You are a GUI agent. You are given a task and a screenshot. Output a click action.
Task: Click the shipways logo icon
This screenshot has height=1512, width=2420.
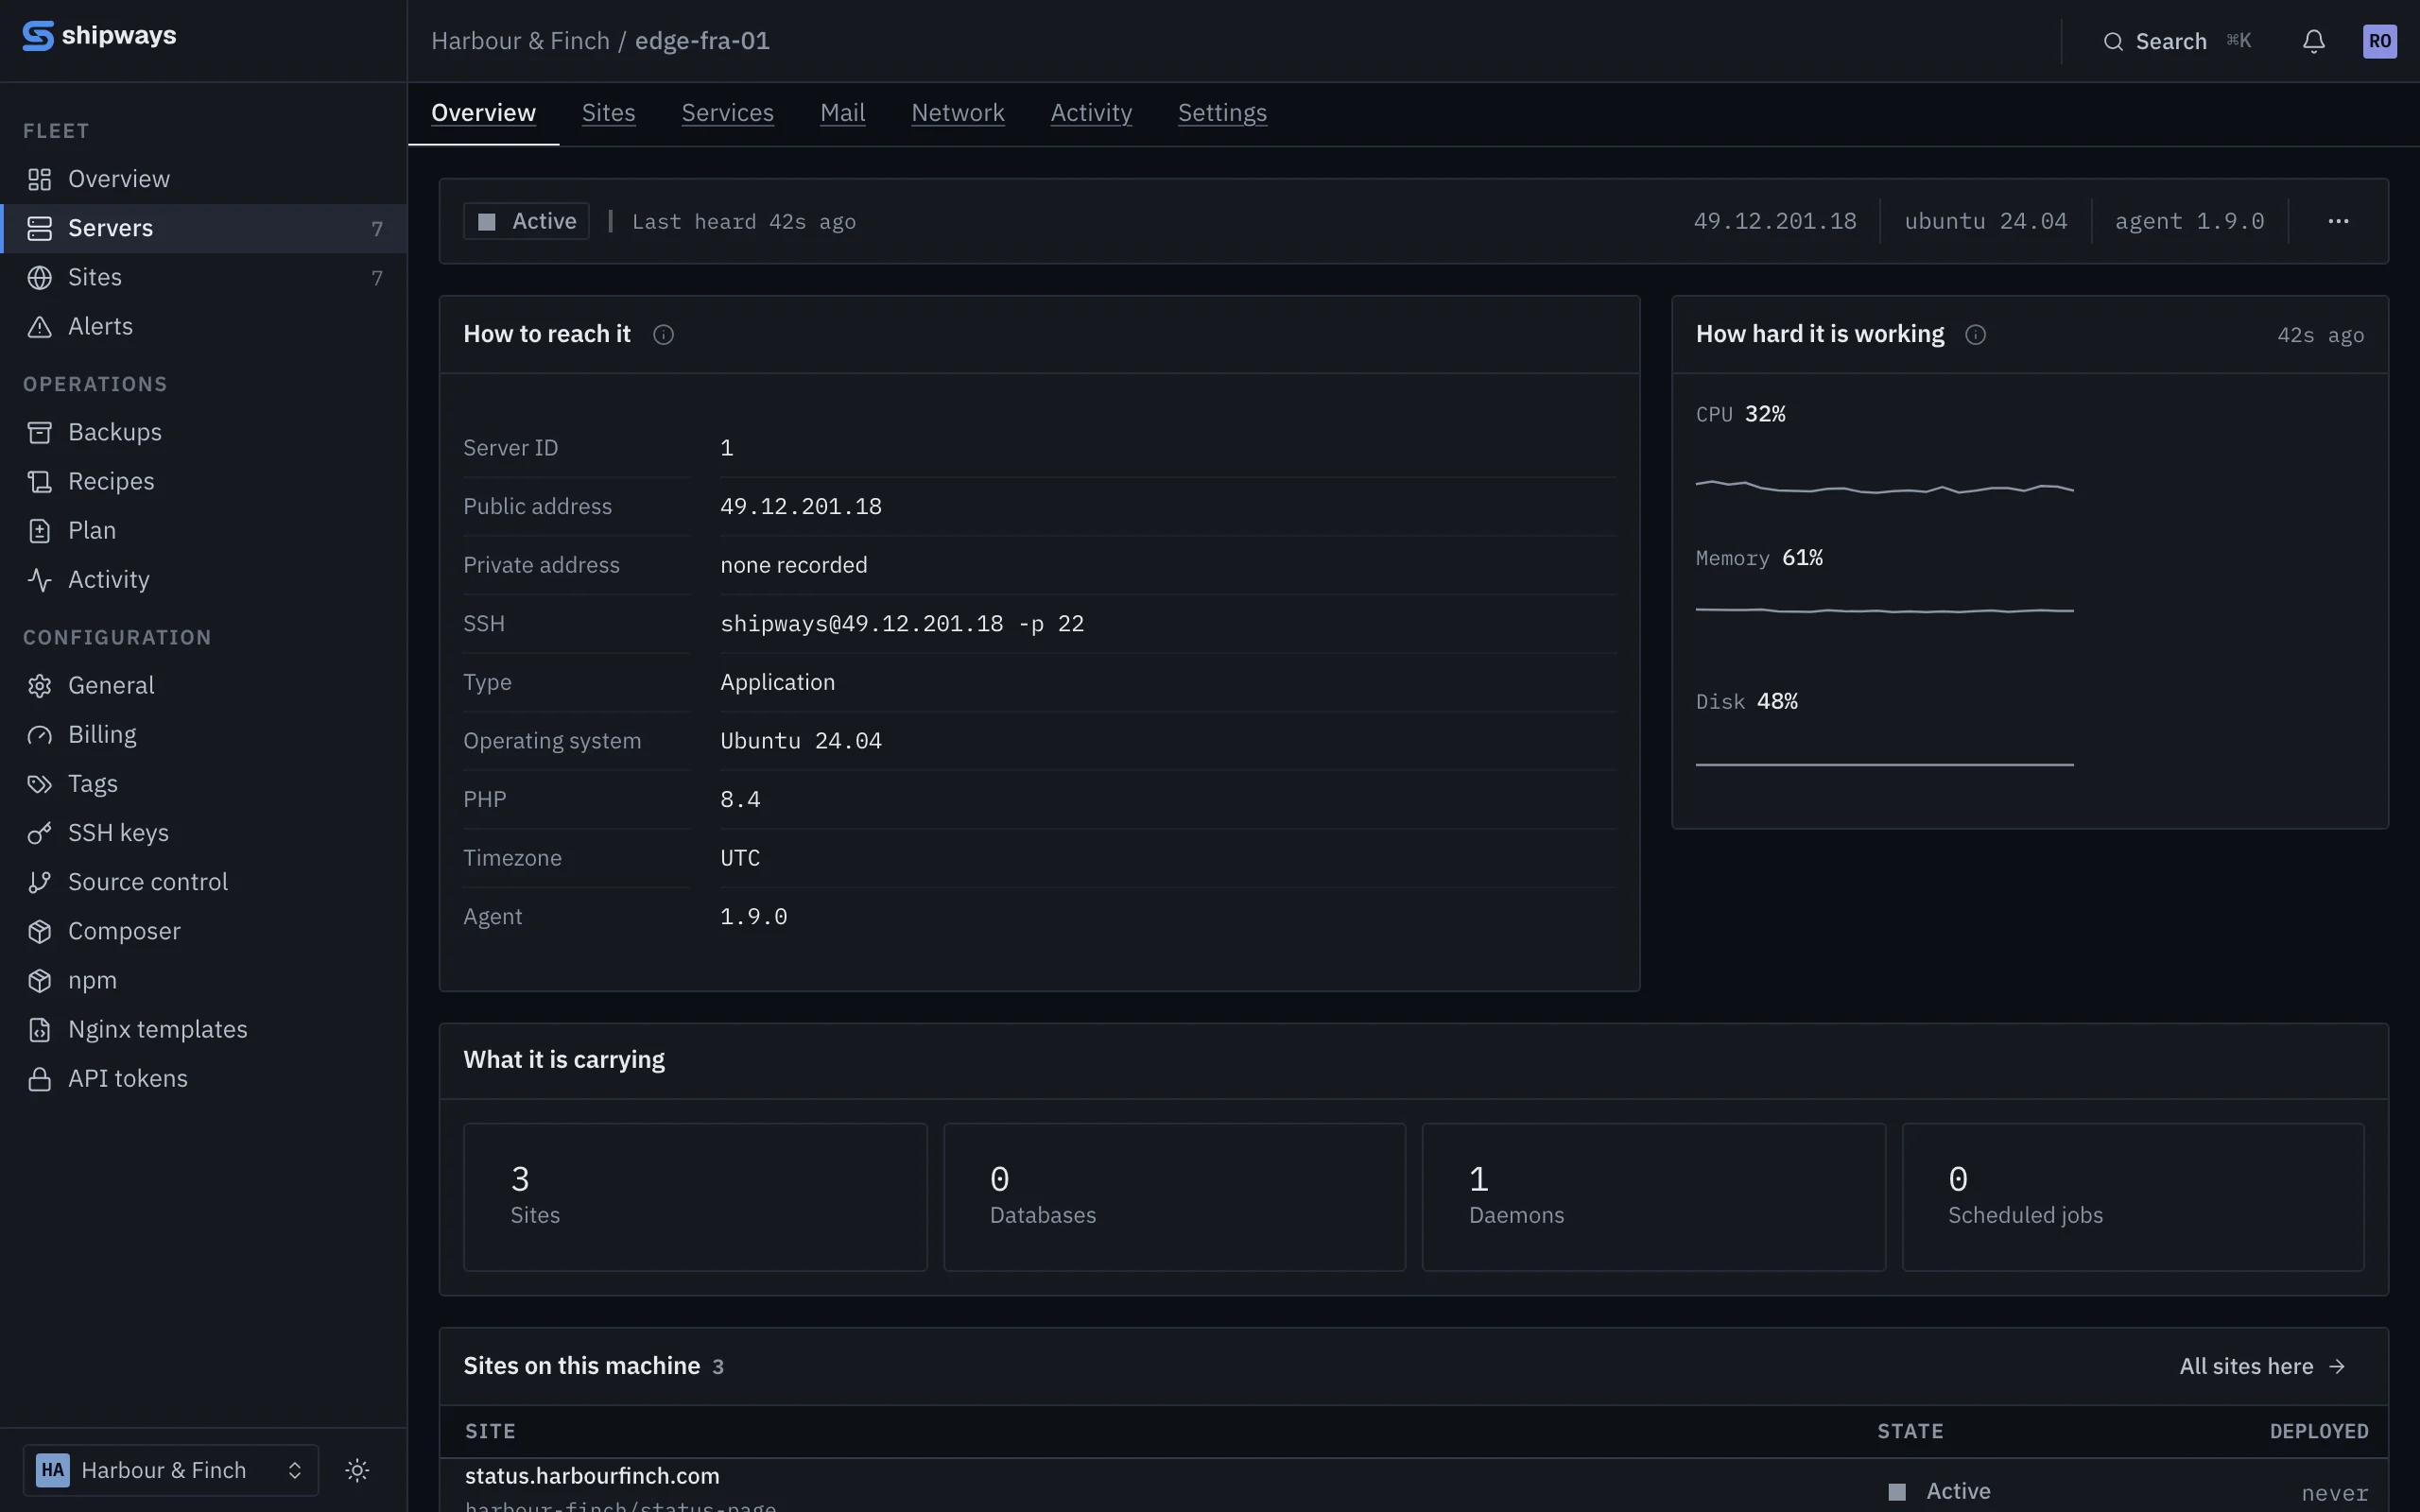click(38, 36)
